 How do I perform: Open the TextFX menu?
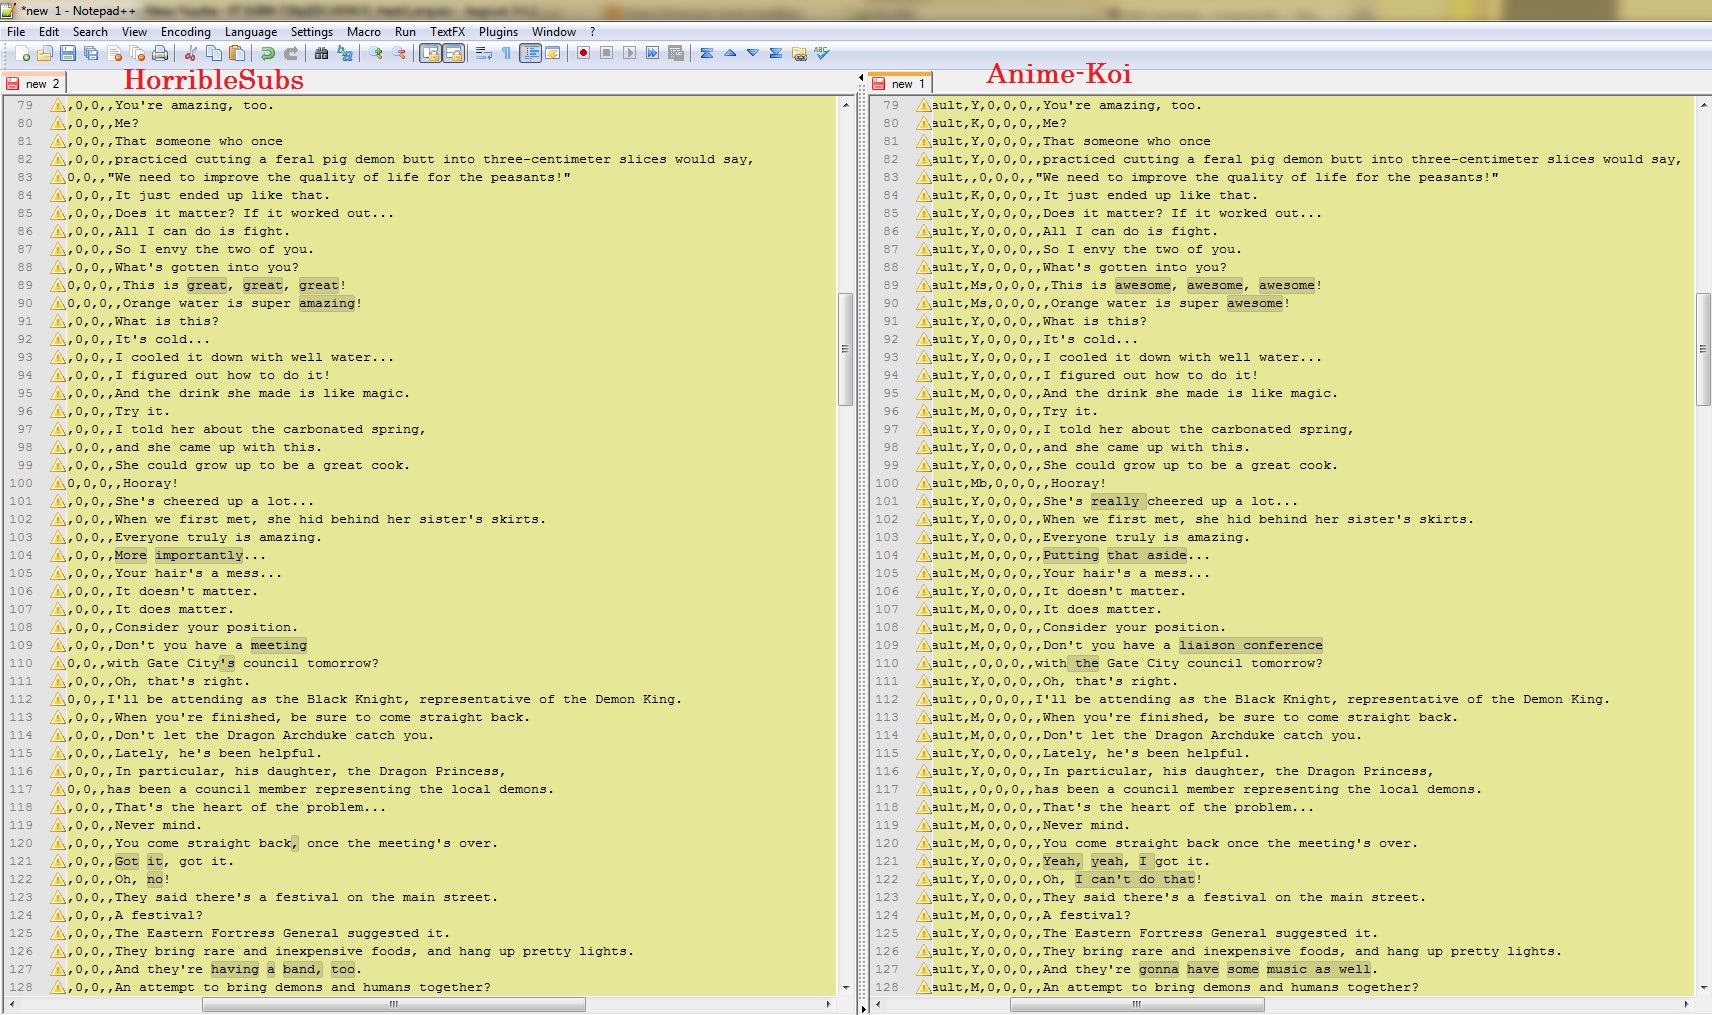pyautogui.click(x=447, y=32)
